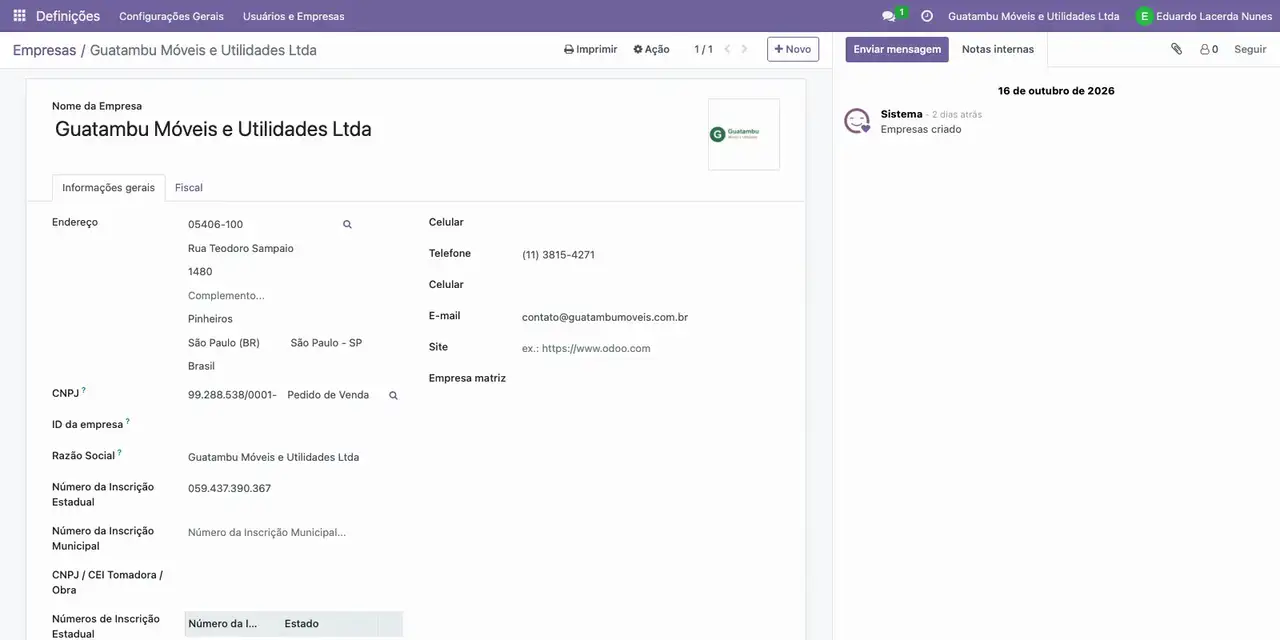Click the paperclip attachments icon

(x=1177, y=49)
